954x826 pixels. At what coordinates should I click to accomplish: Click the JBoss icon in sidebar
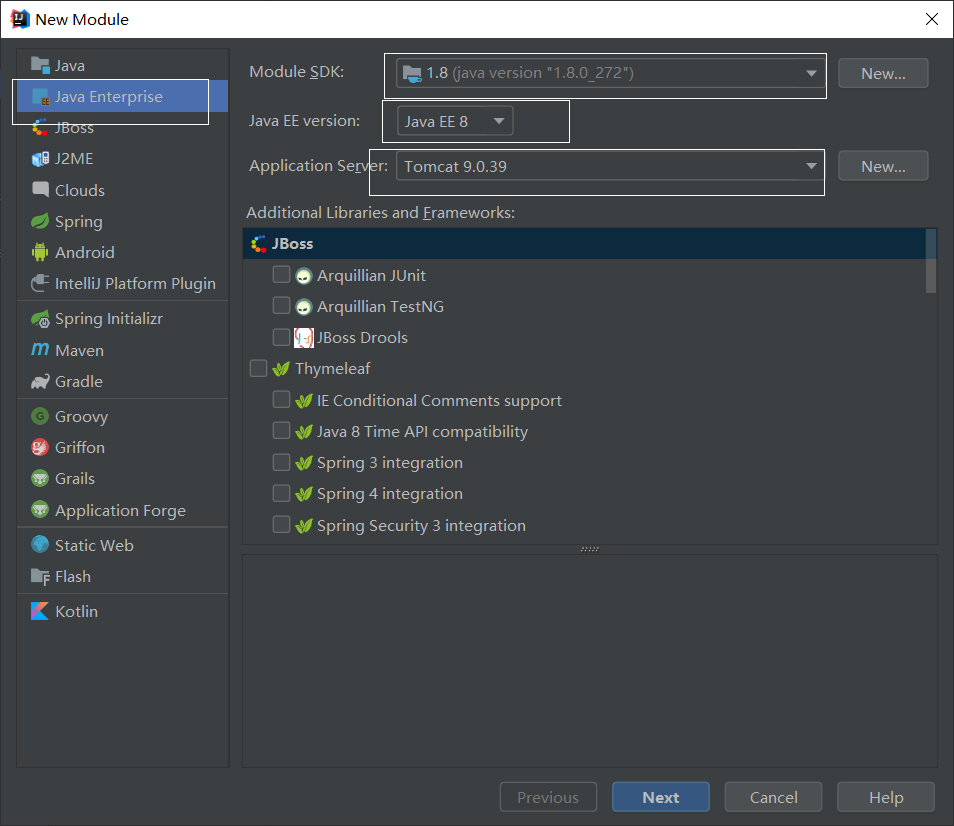click(x=40, y=128)
